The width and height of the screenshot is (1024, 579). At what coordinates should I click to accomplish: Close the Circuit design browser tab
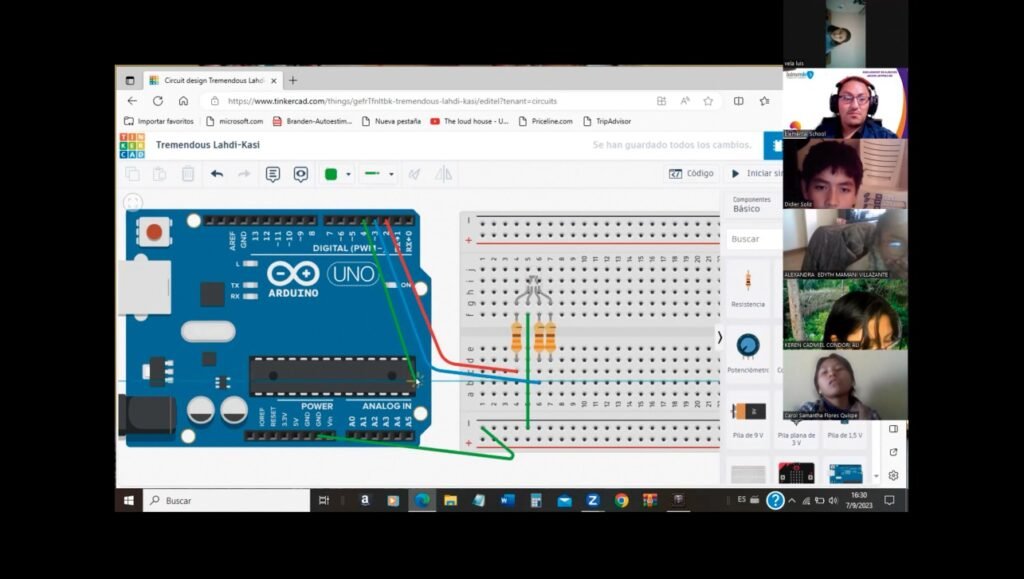pos(274,81)
